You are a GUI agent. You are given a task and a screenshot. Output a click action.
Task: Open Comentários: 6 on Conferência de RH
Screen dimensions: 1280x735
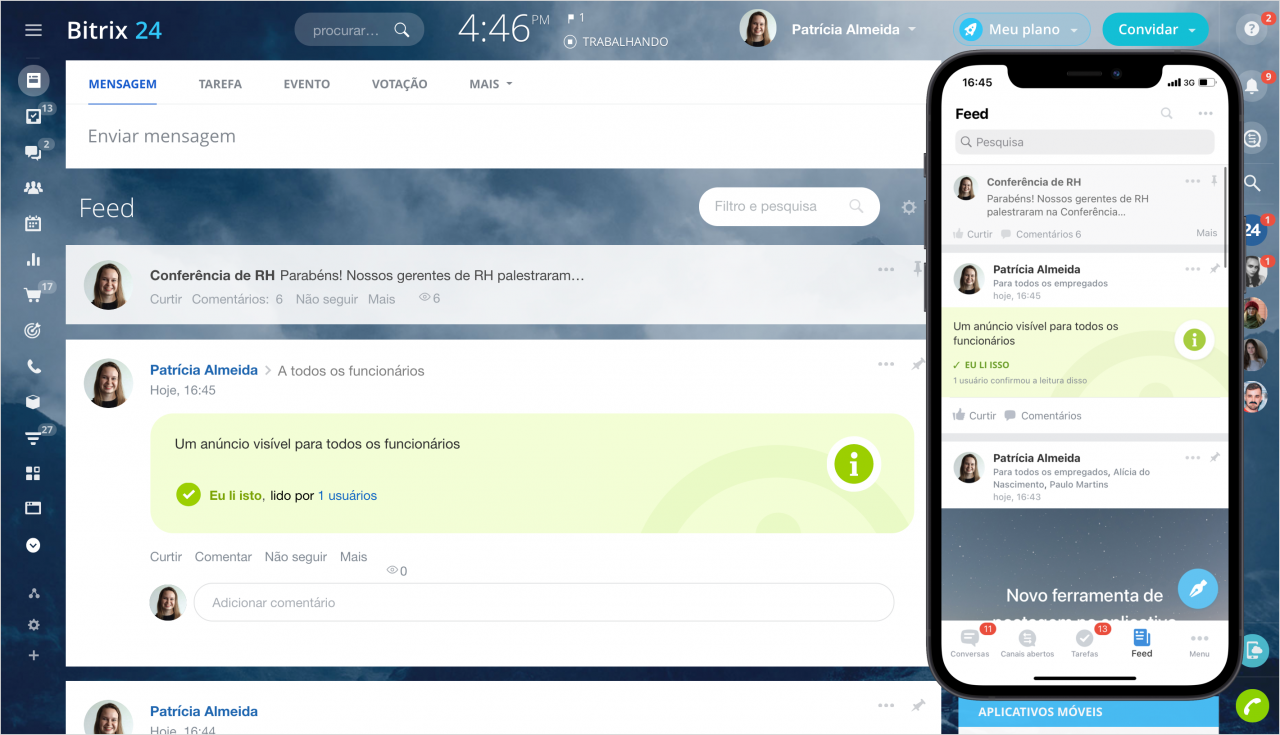click(237, 299)
